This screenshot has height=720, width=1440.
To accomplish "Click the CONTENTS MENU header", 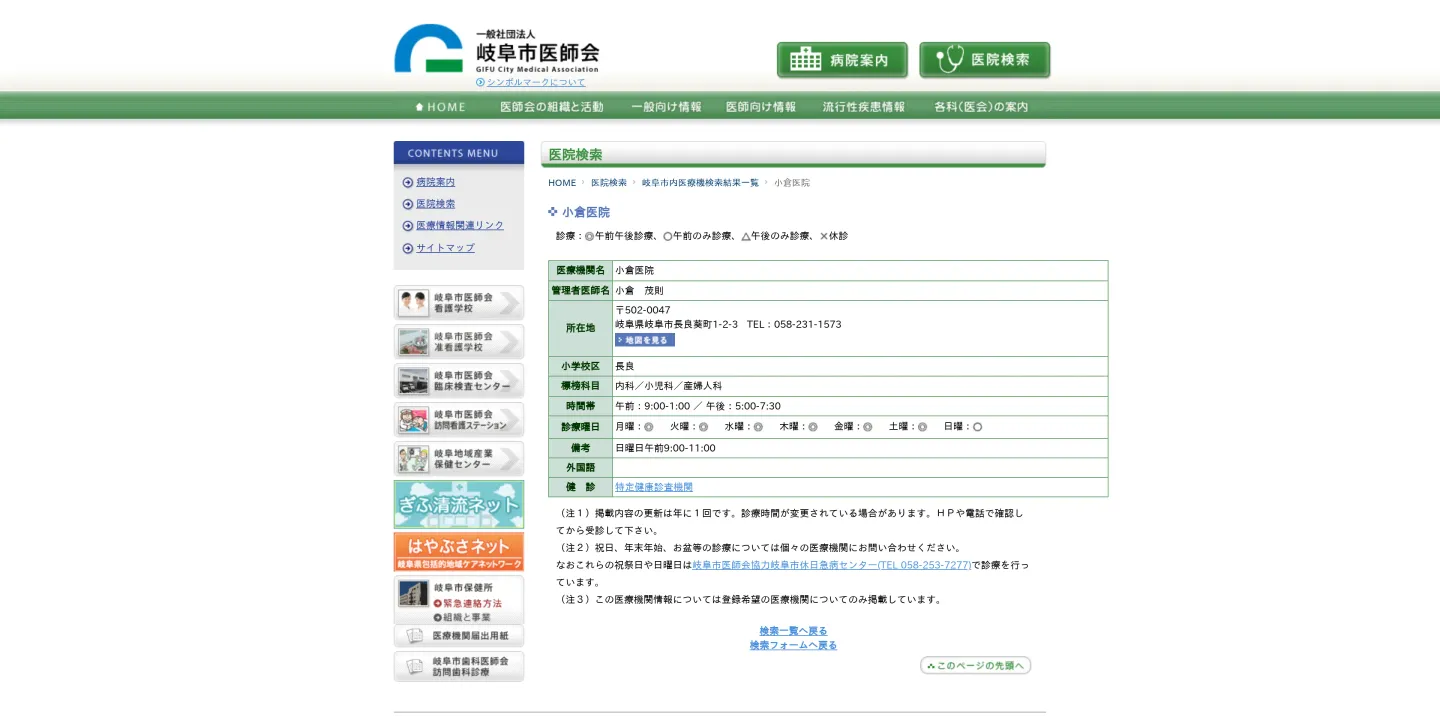I will click(459, 153).
